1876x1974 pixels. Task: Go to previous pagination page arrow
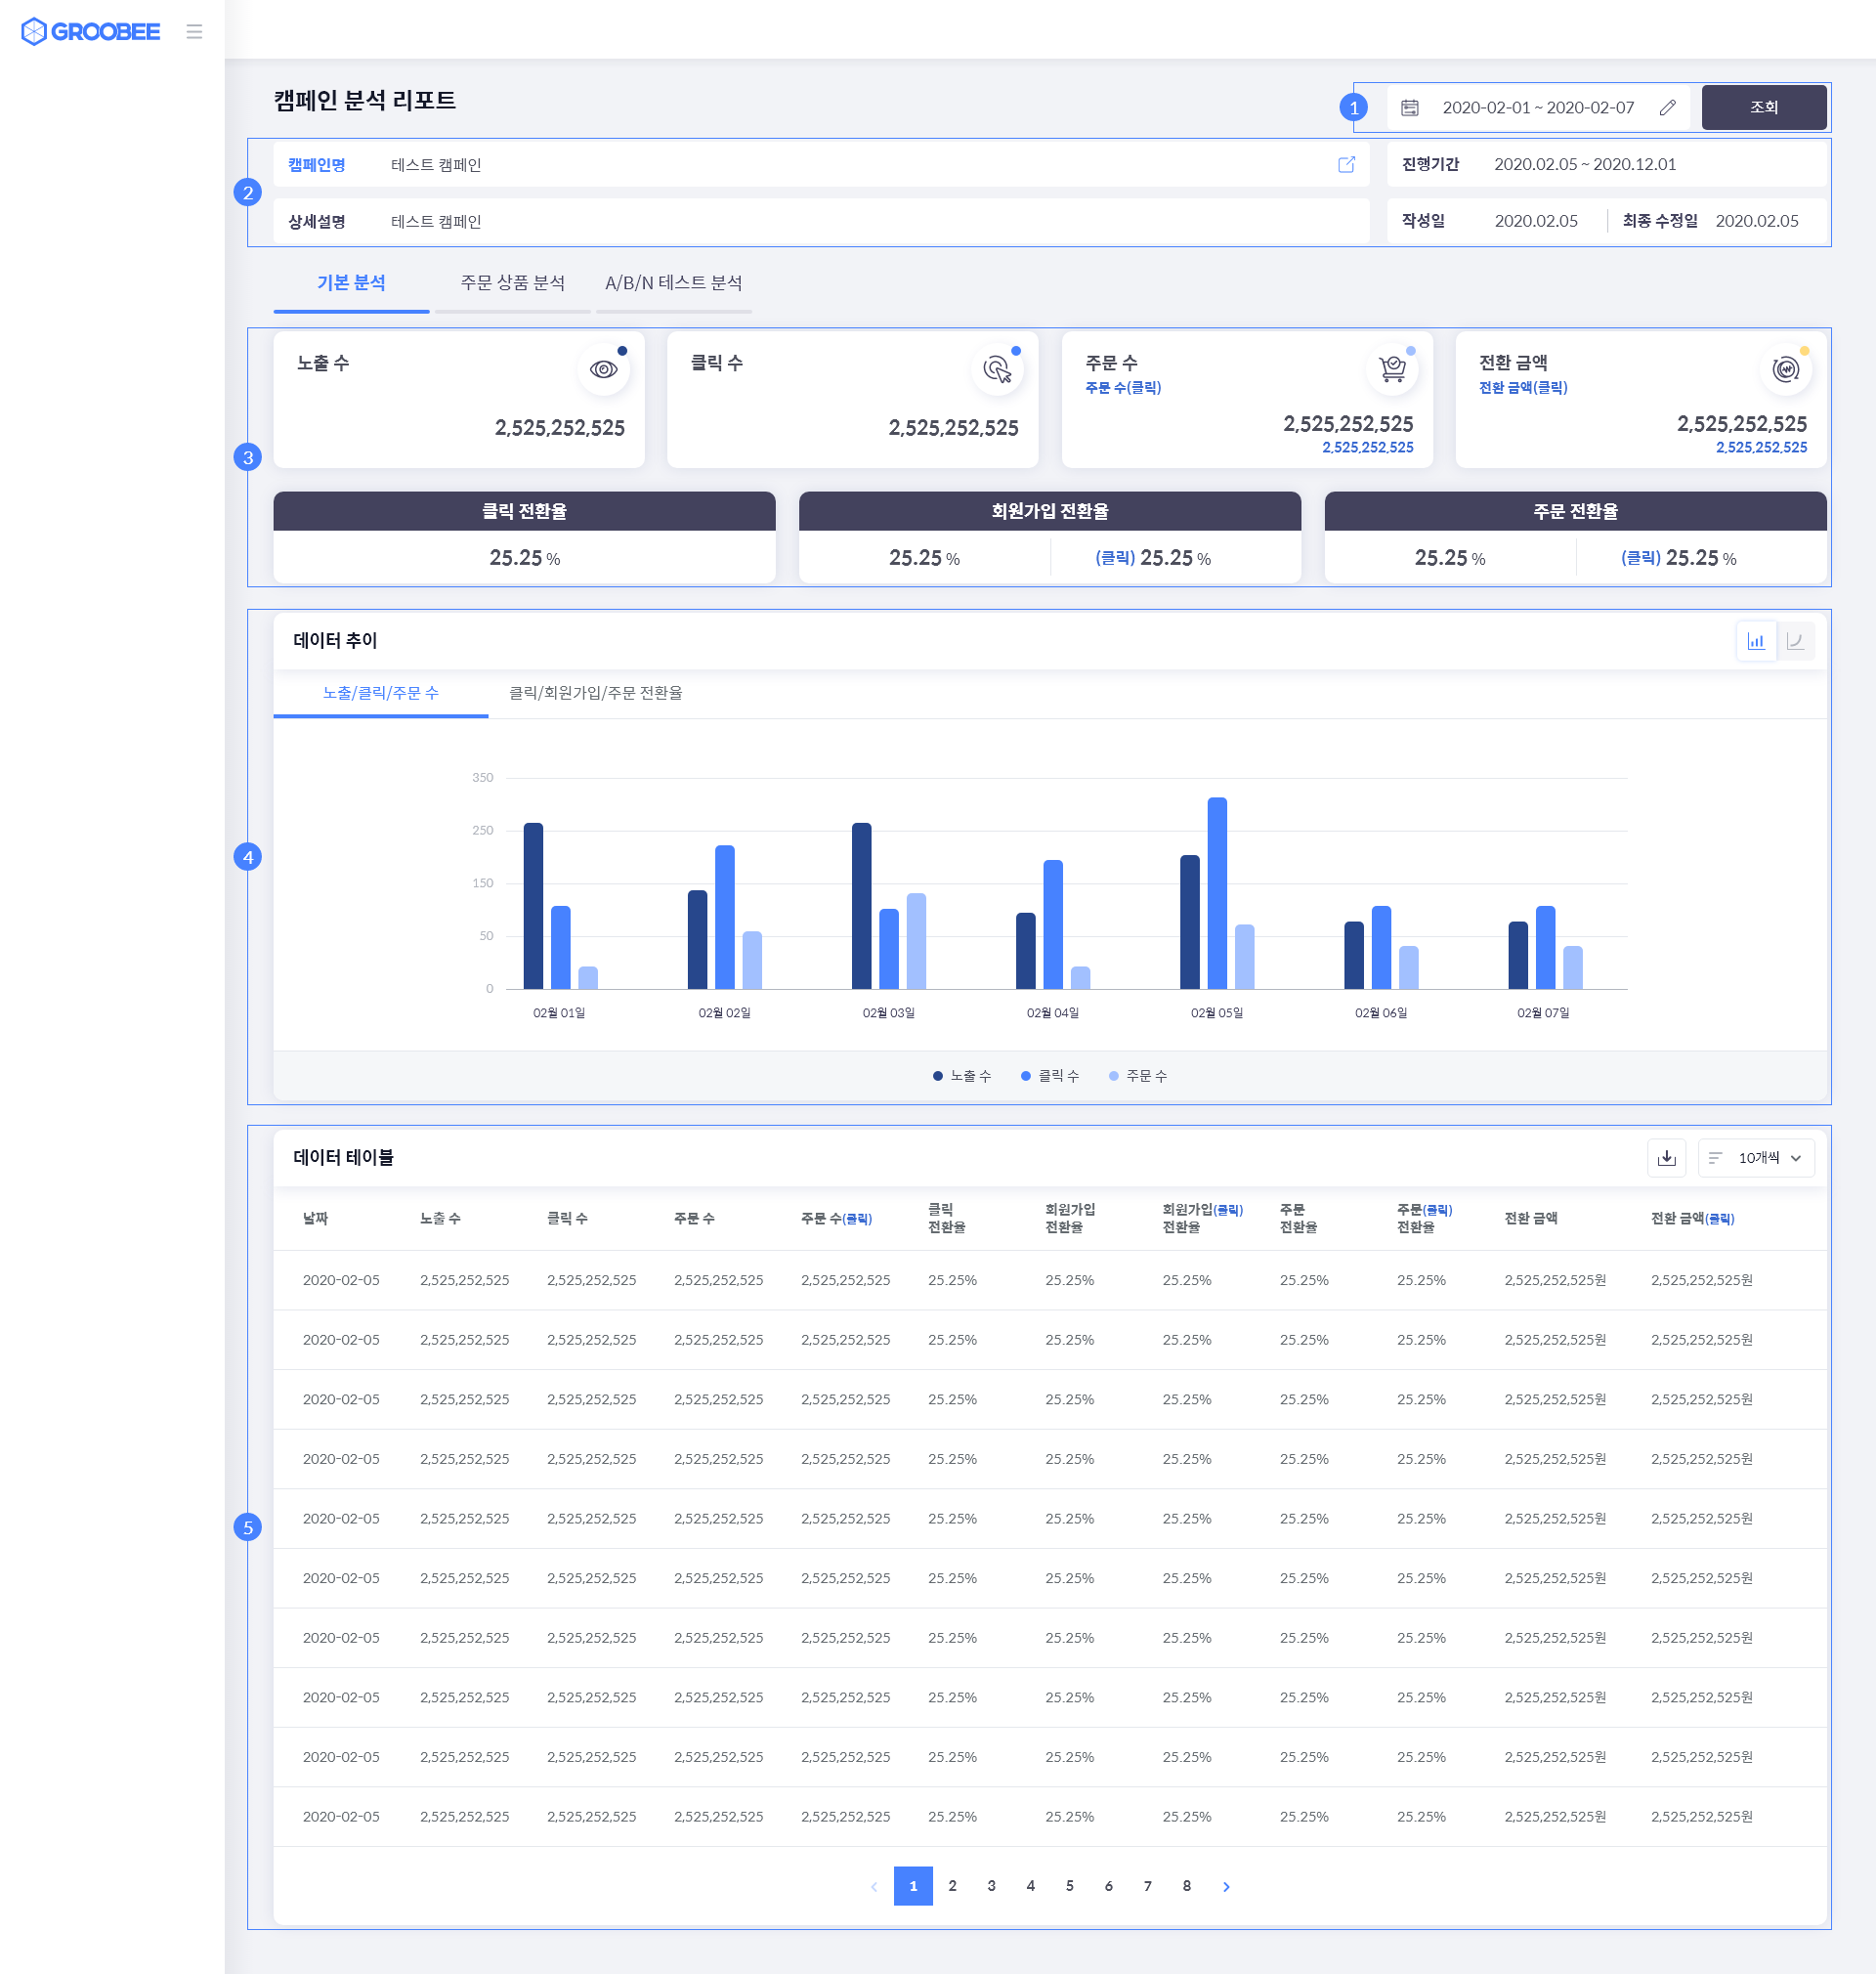(874, 1886)
